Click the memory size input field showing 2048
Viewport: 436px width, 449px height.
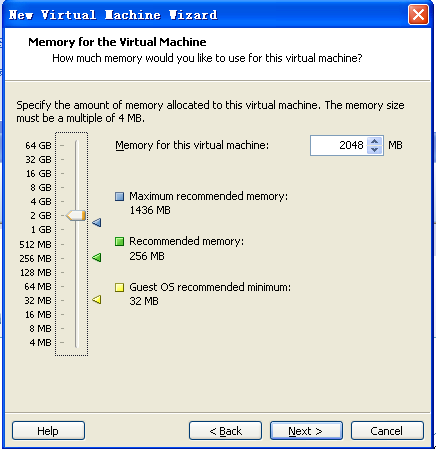click(x=339, y=145)
